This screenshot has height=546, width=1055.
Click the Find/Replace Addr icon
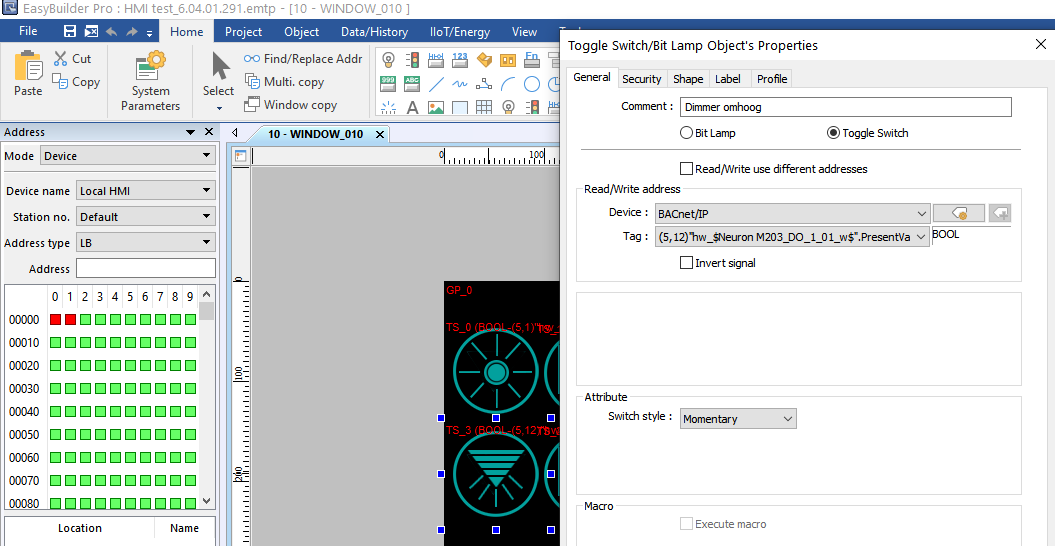point(252,59)
